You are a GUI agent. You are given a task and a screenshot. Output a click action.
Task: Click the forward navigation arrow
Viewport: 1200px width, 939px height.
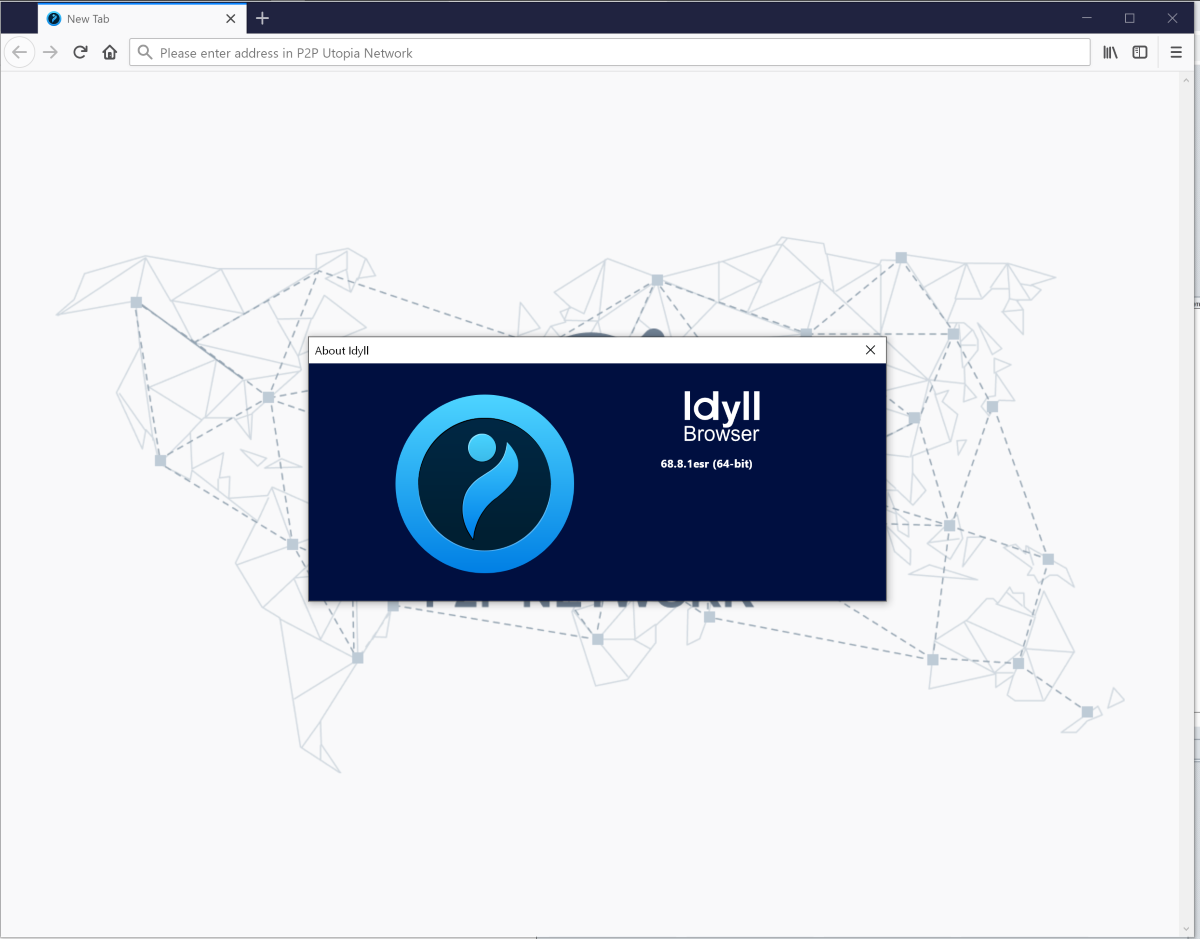point(50,53)
